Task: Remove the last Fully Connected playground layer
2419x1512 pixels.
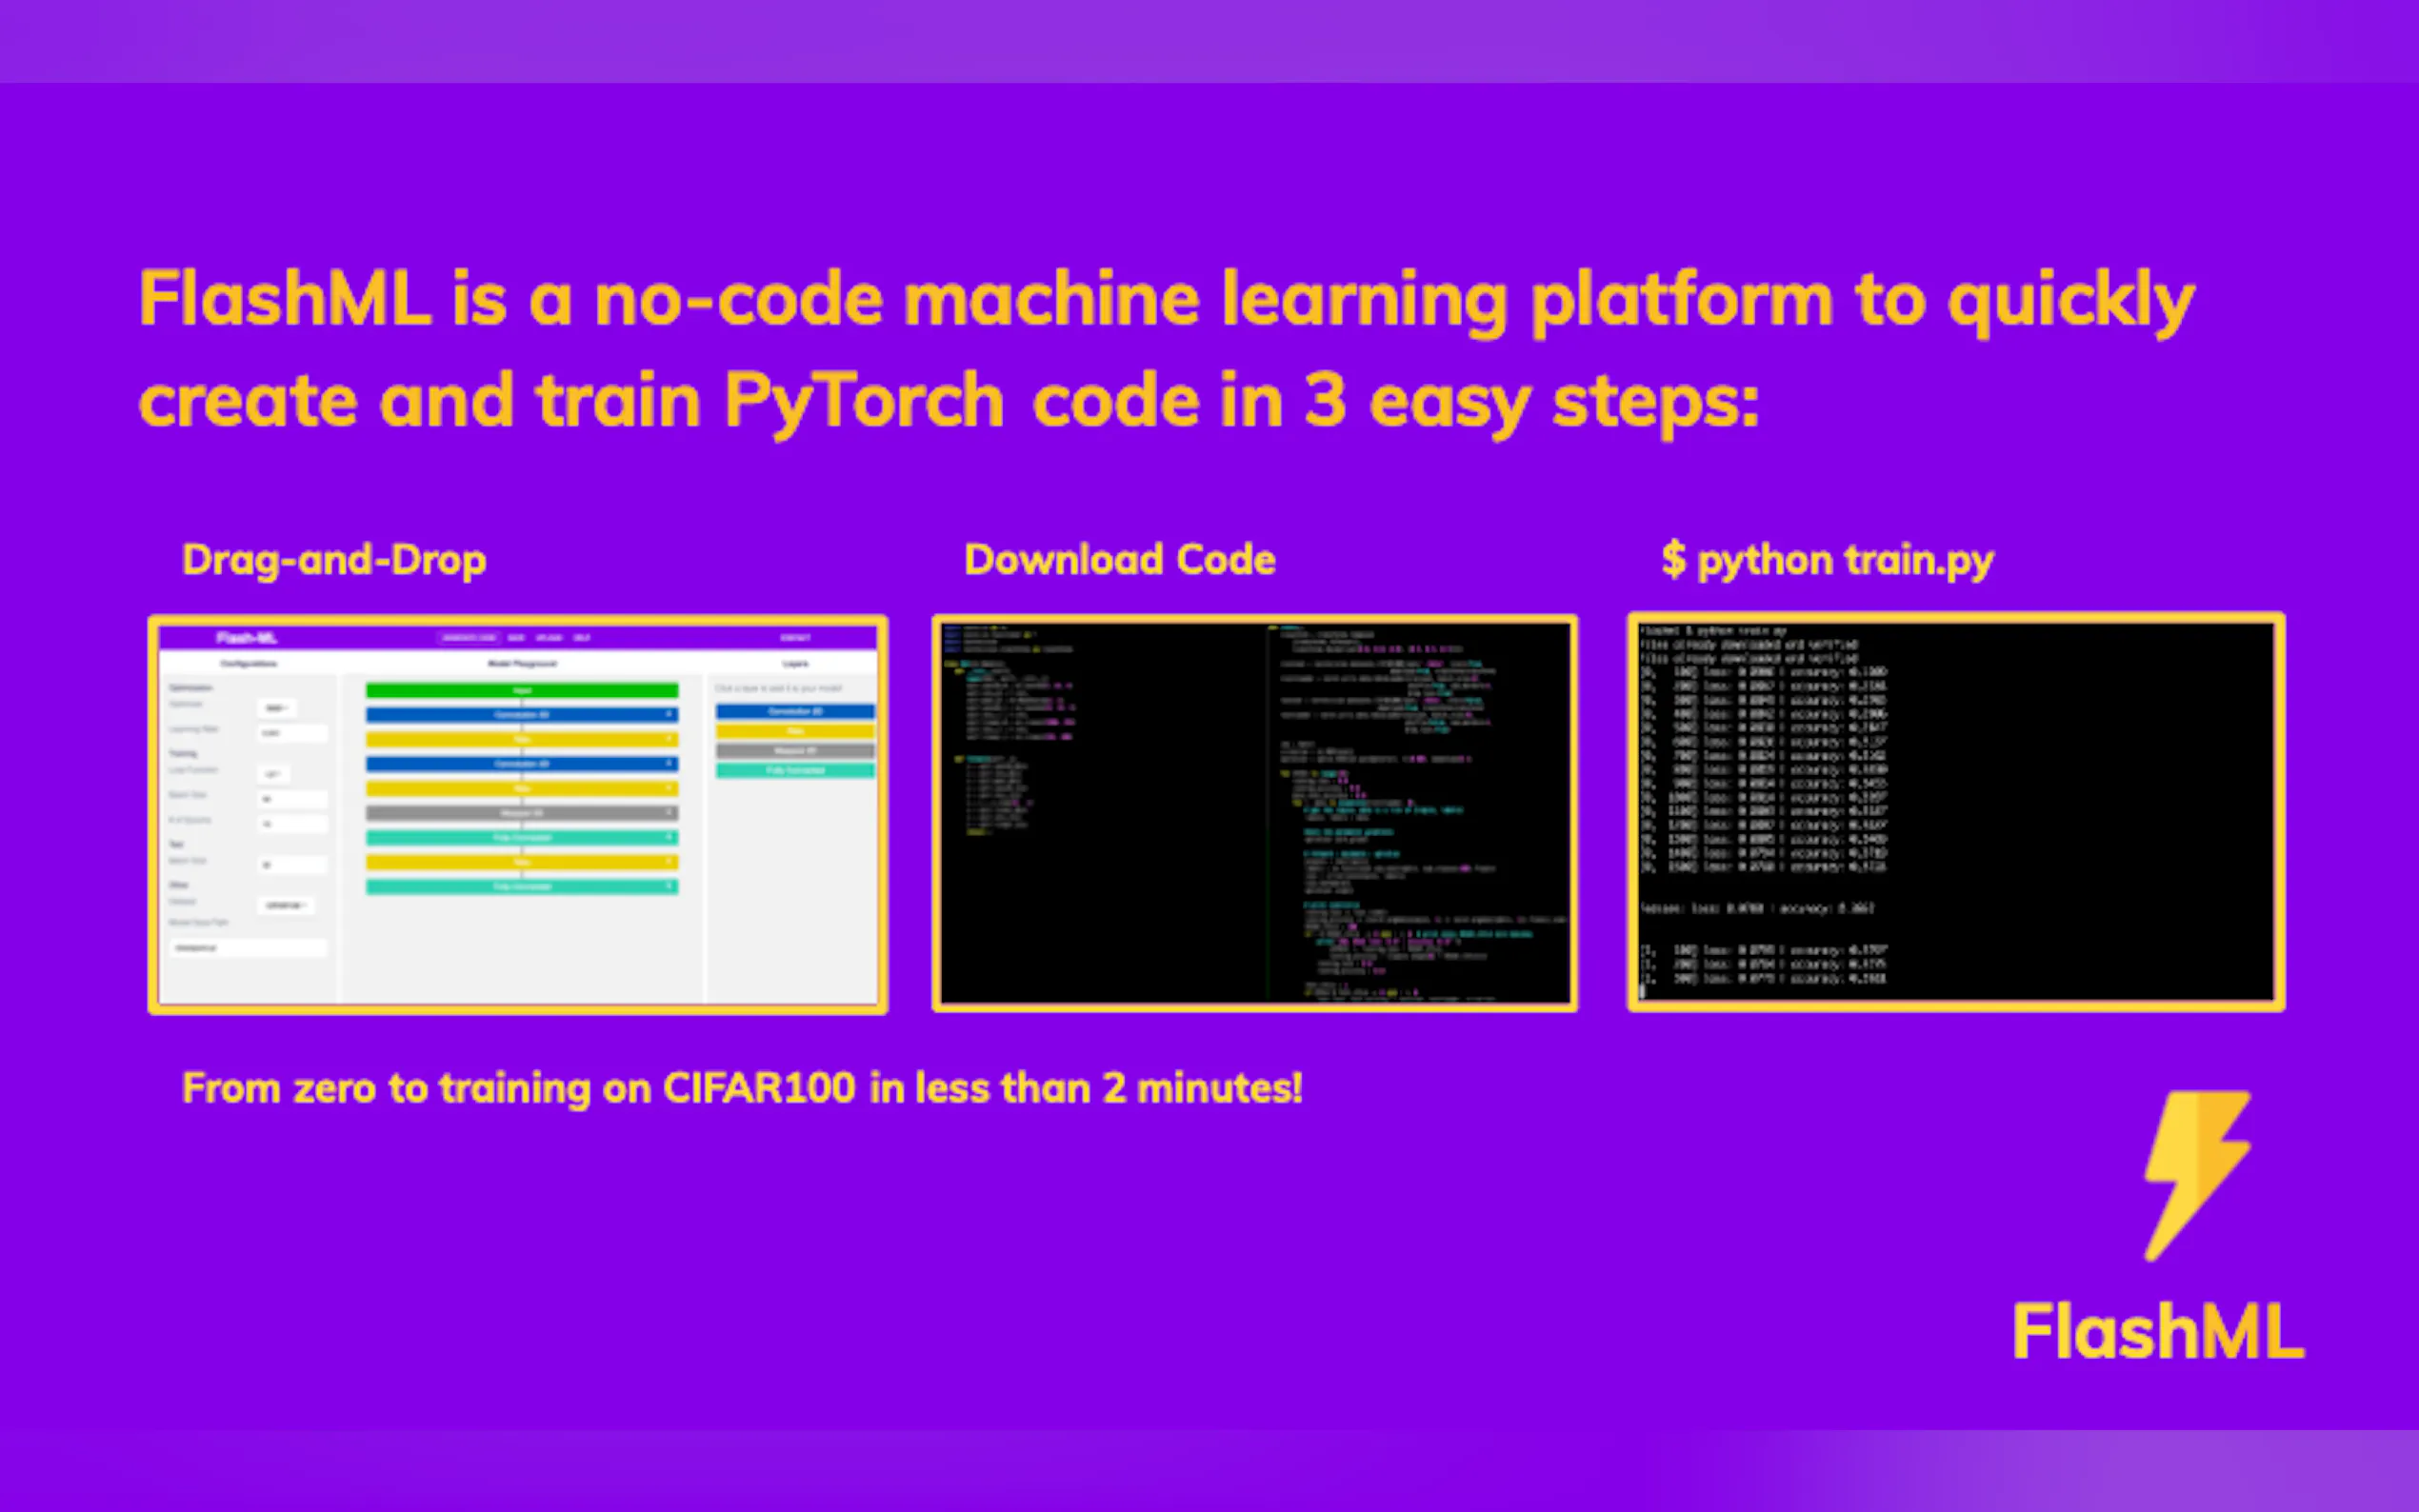Action: click(669, 886)
